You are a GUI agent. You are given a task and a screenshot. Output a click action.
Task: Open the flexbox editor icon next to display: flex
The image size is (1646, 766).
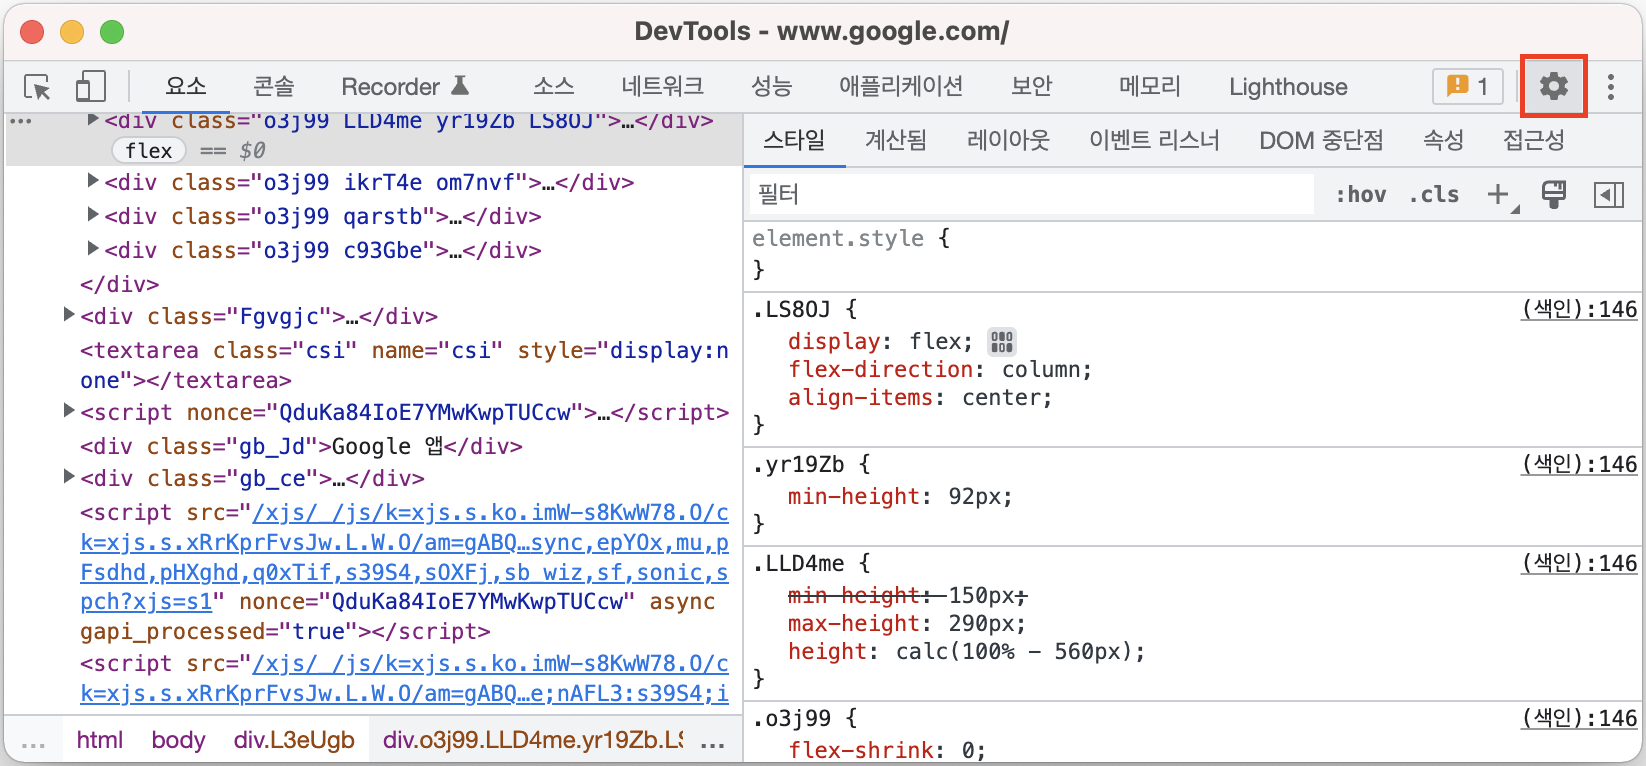pyautogui.click(x=1001, y=342)
